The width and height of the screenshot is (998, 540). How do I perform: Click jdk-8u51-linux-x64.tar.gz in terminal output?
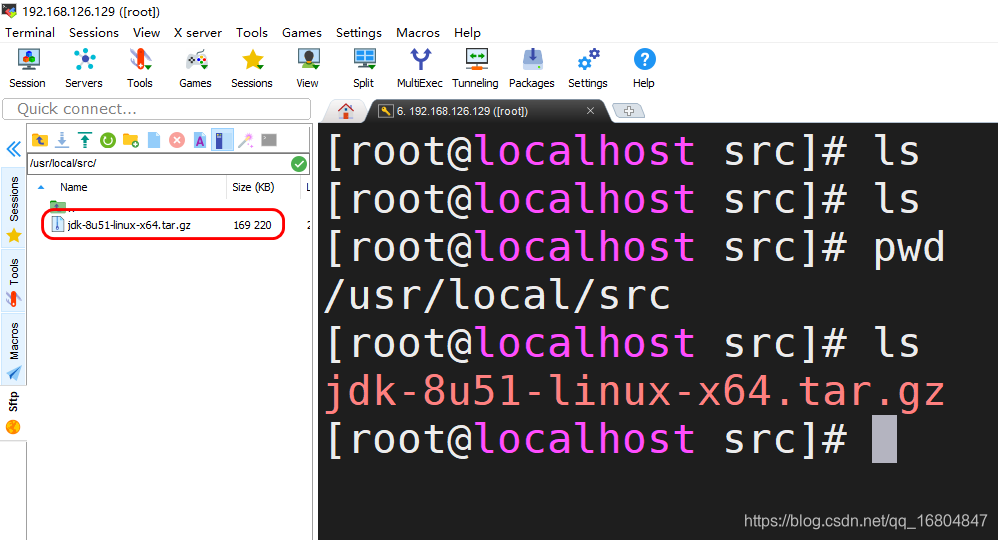coord(635,390)
